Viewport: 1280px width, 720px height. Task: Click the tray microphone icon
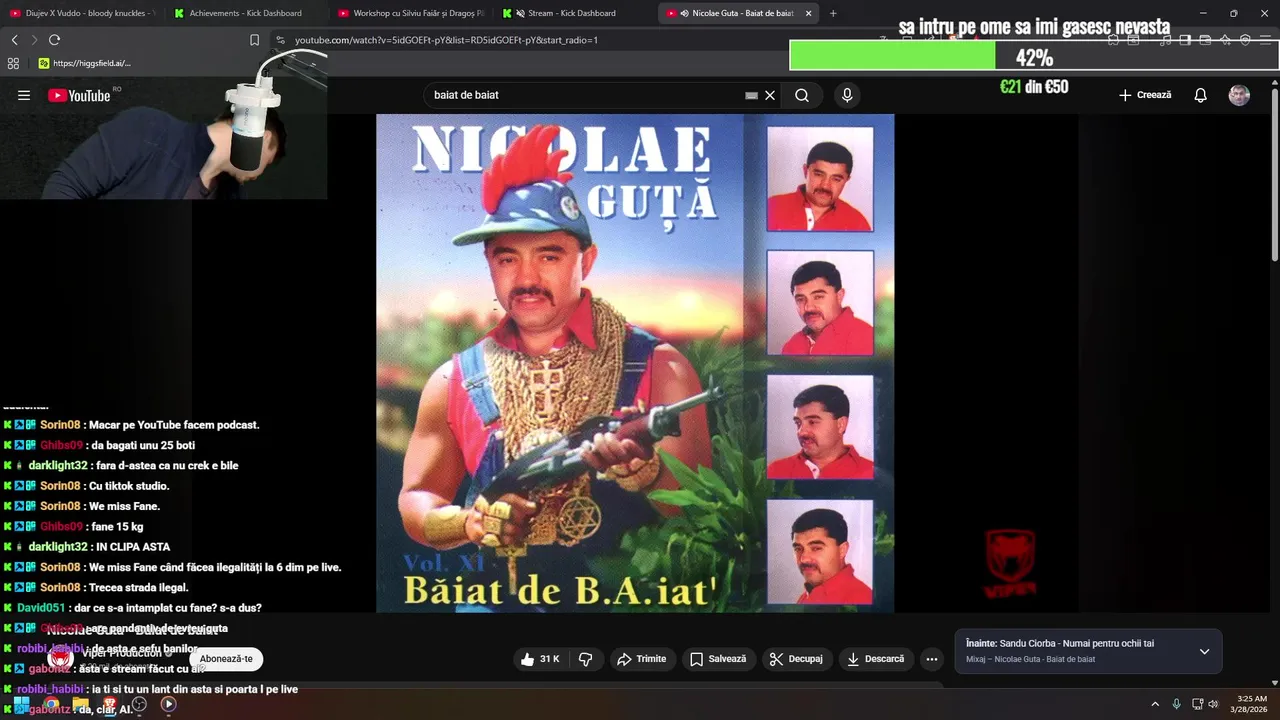click(x=1177, y=704)
